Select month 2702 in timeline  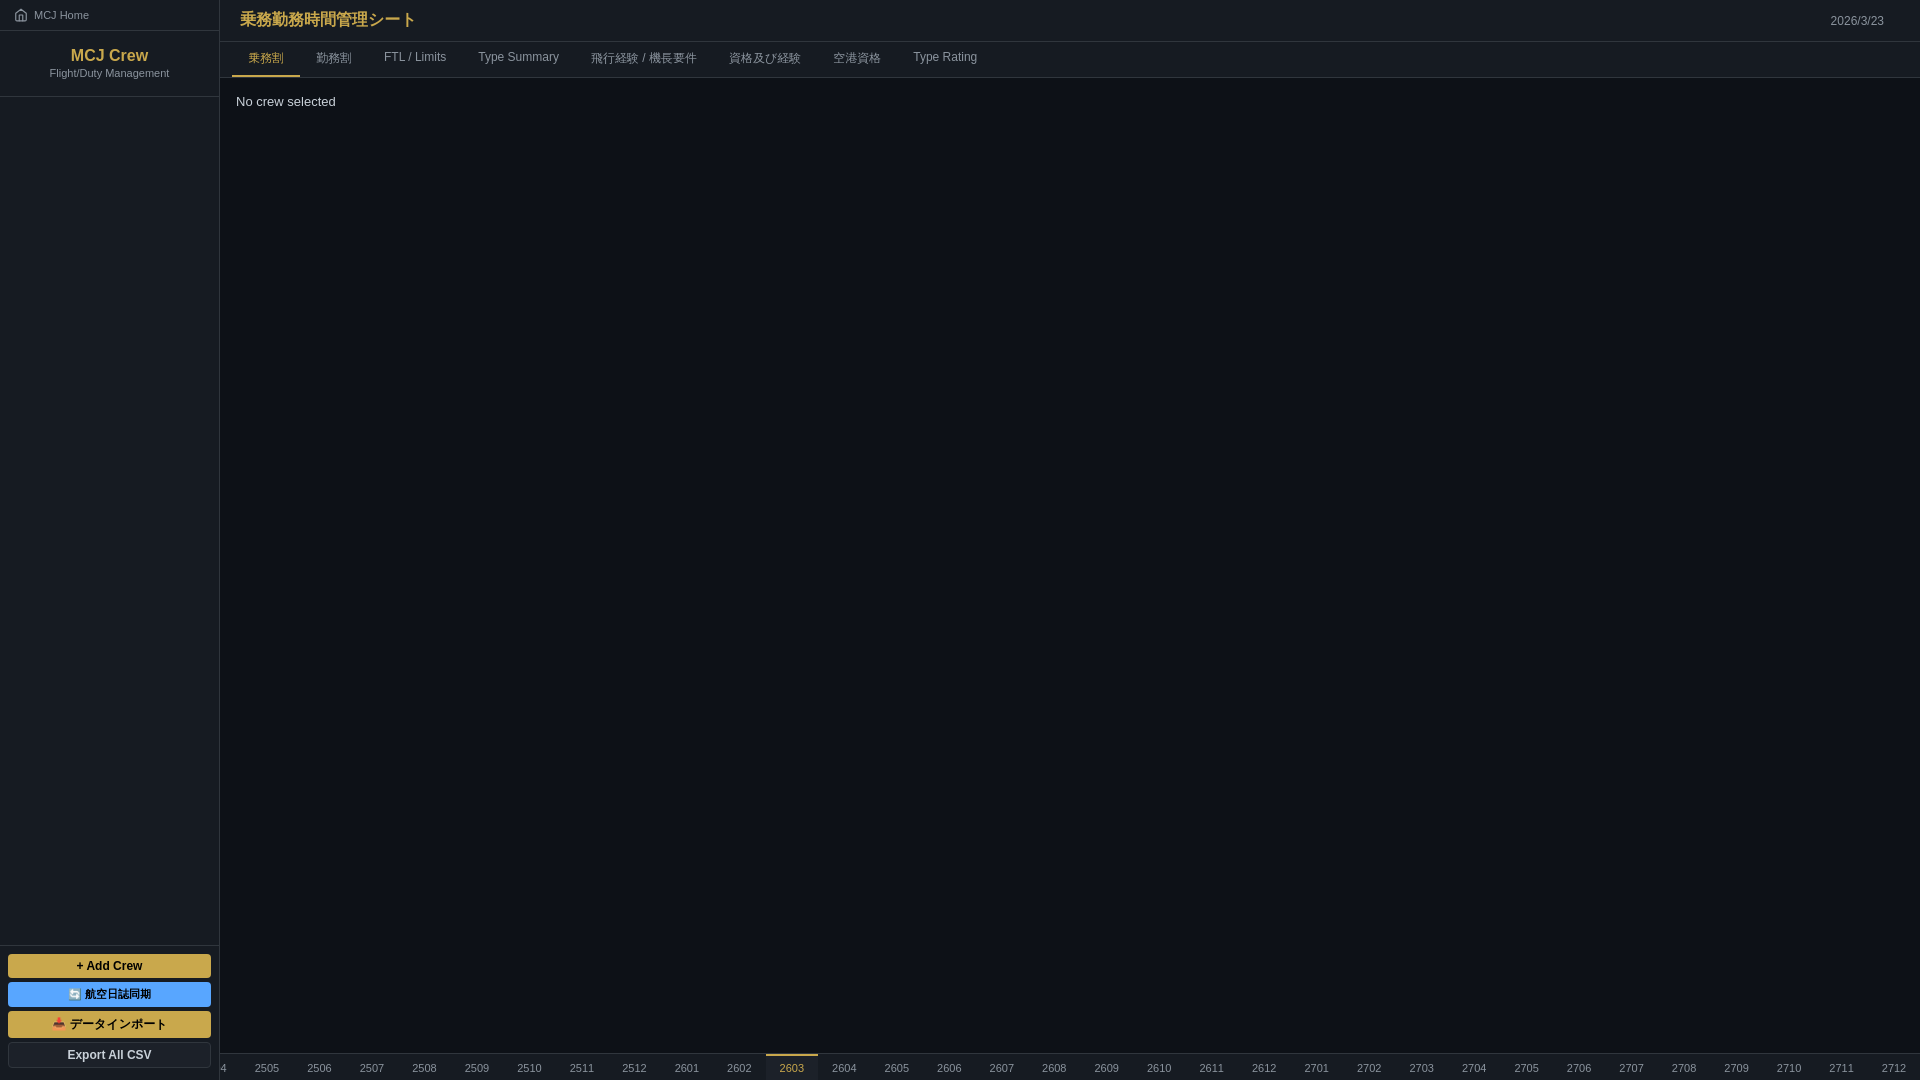coord(1369,1068)
